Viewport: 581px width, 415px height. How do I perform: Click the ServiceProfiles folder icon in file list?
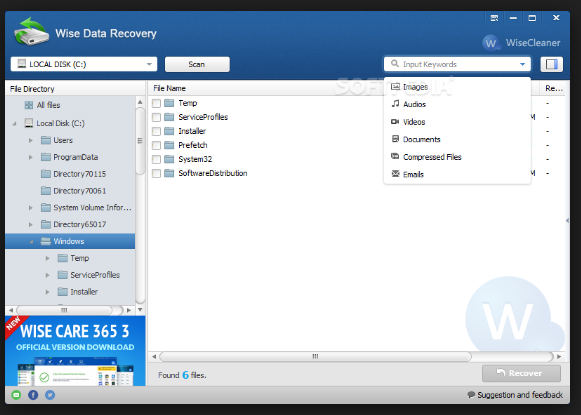pyautogui.click(x=169, y=117)
